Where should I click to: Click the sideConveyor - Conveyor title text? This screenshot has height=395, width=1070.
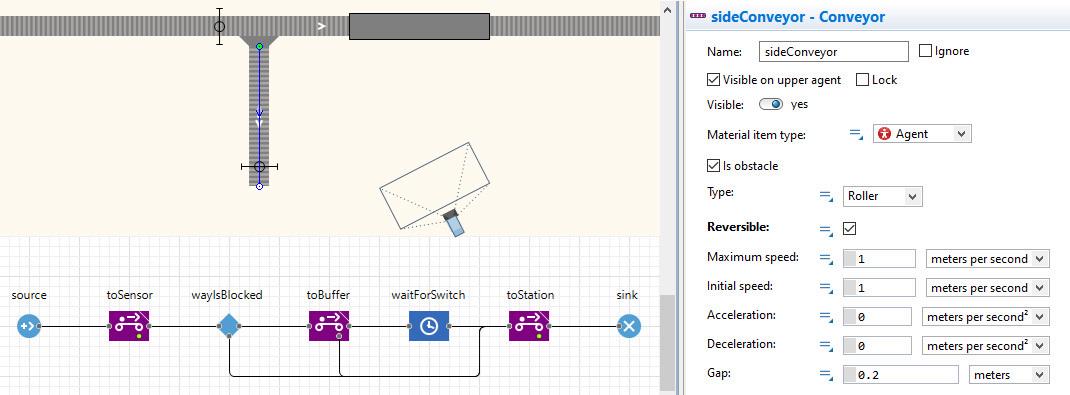pos(798,17)
